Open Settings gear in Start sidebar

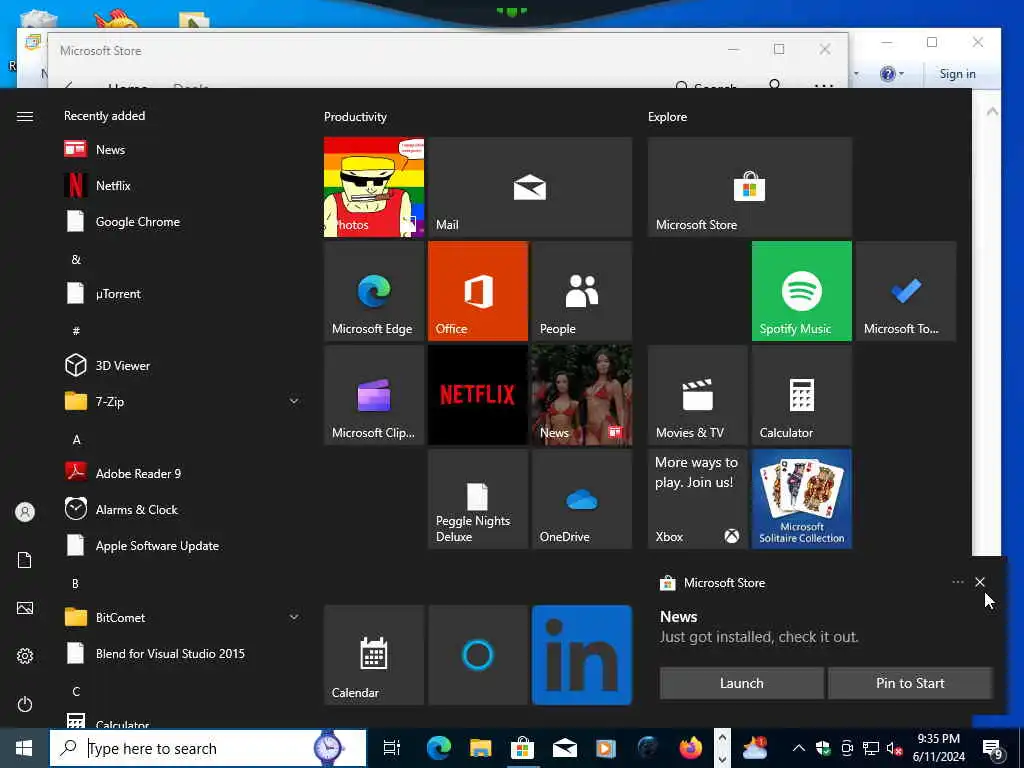click(x=25, y=656)
